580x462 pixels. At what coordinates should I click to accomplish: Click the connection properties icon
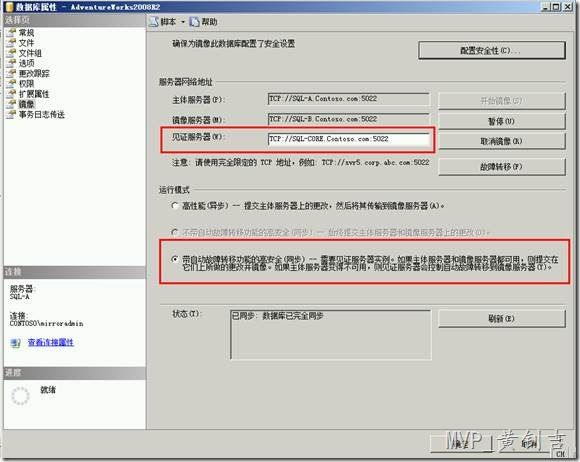pos(15,343)
